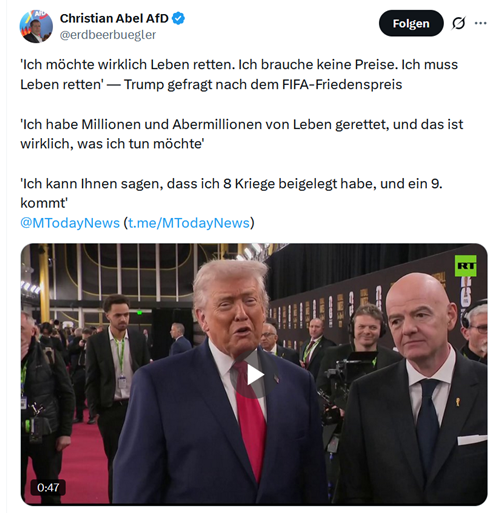Follow the account with Folgen button
The image size is (500, 513).
point(411,23)
